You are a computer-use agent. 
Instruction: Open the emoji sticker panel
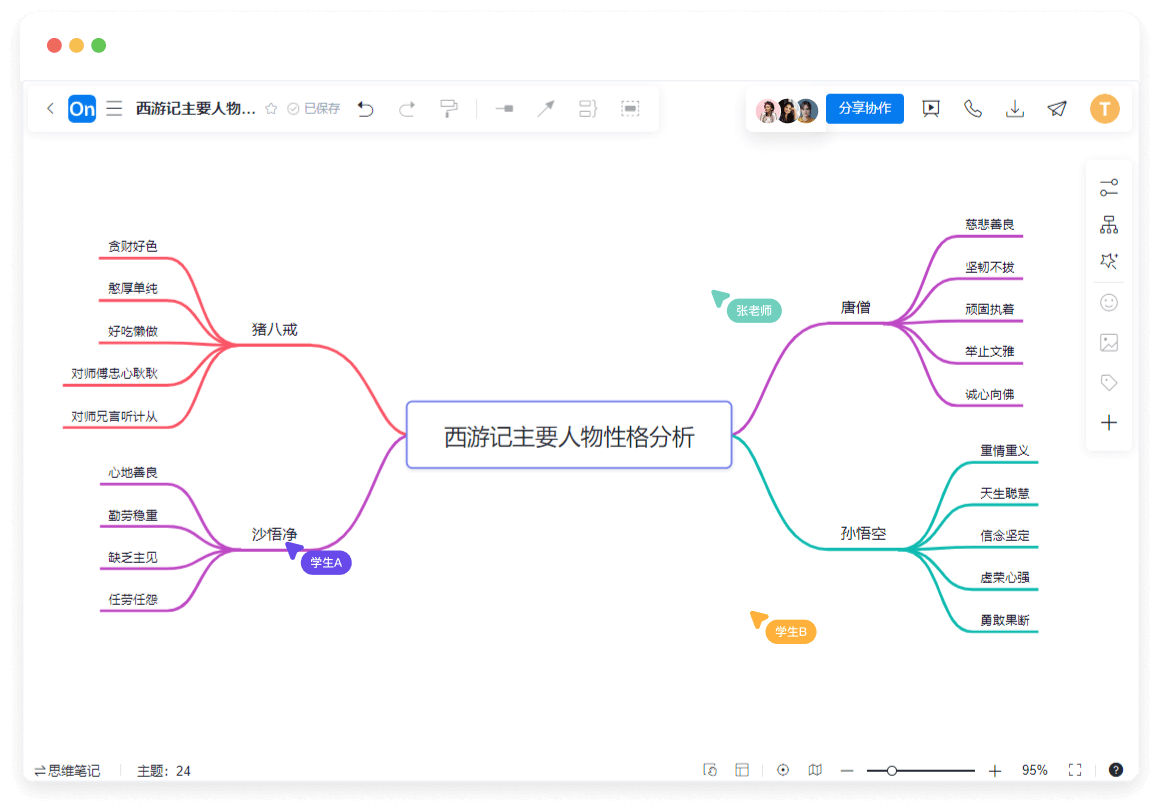1108,302
